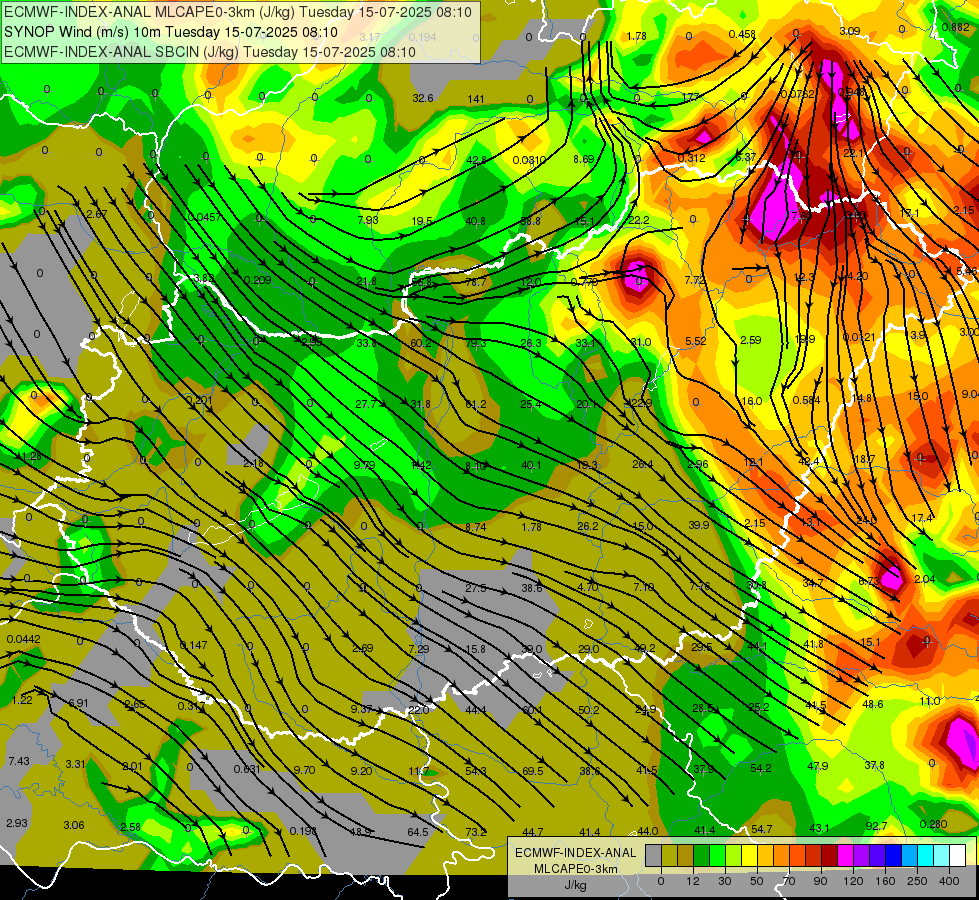Screen dimensions: 979x900
Task: Click the map value 79.3
Action: coord(475,343)
